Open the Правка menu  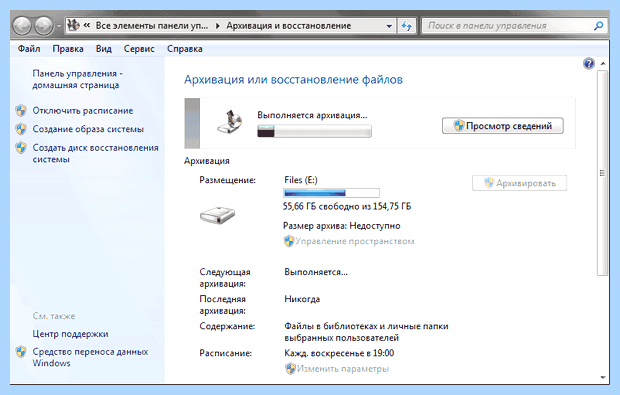68,49
